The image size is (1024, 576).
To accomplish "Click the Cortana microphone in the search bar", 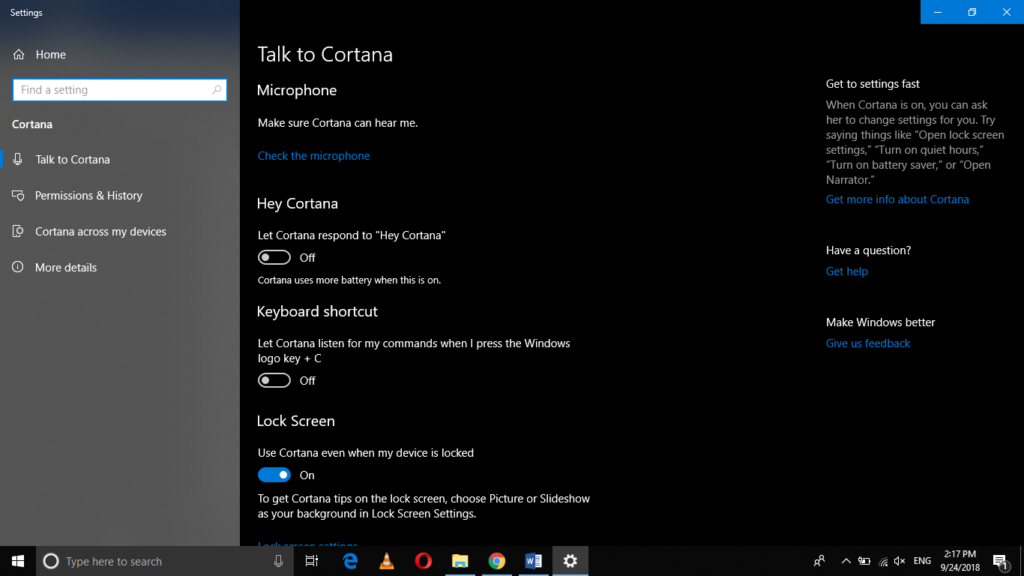I will click(279, 561).
